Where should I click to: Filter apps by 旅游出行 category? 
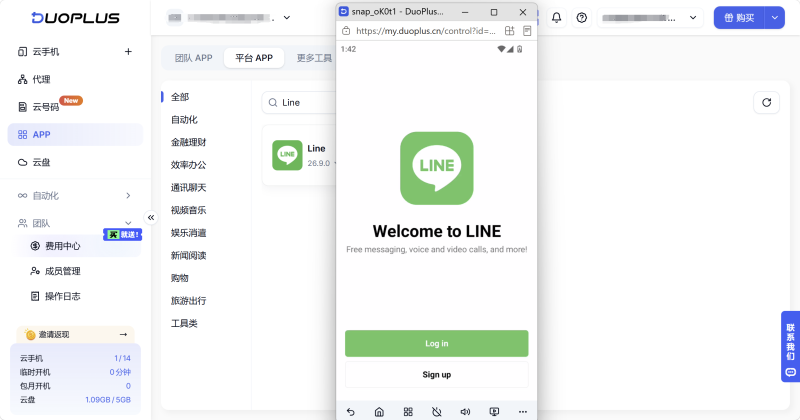tap(188, 301)
